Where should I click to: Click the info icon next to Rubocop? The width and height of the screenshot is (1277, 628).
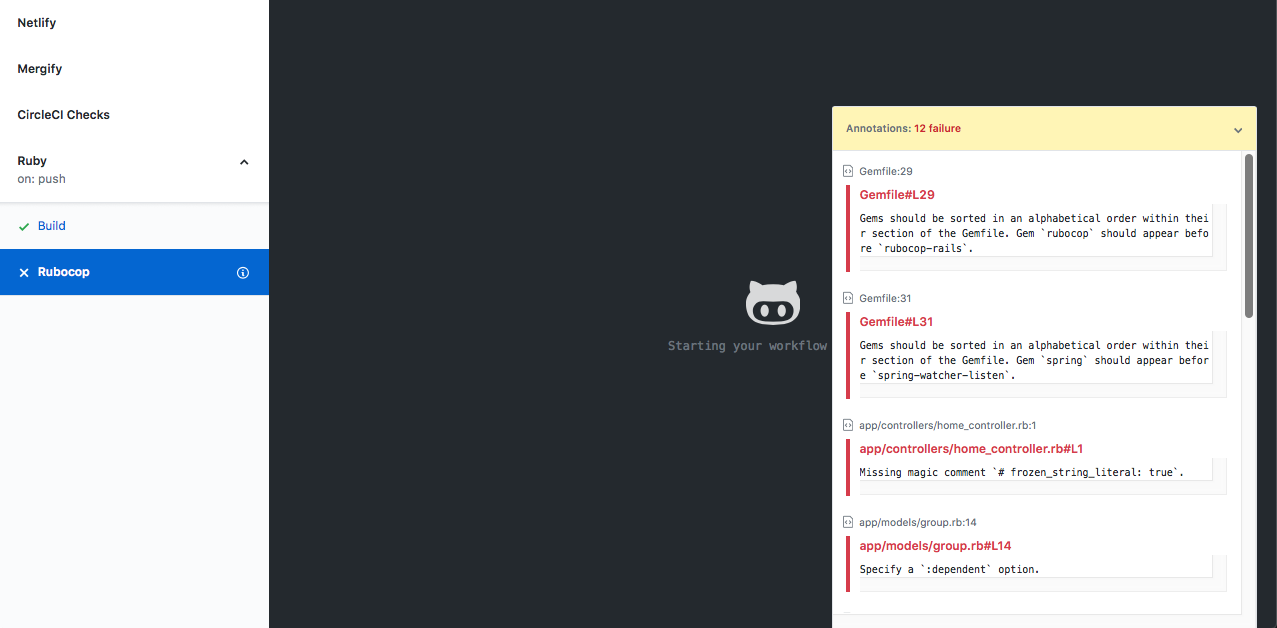[243, 271]
